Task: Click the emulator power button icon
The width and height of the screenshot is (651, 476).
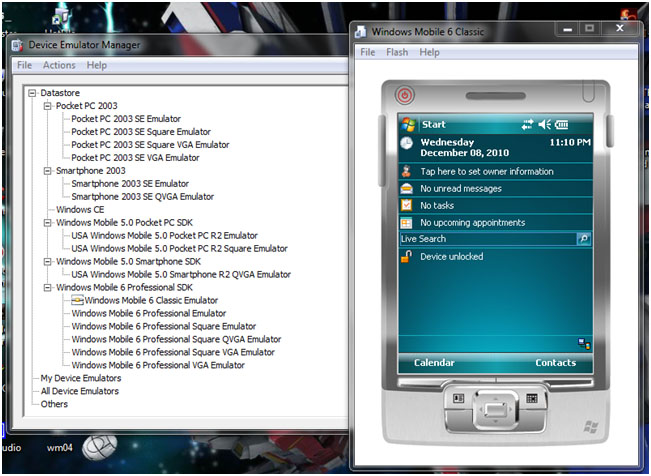Action: click(x=404, y=96)
